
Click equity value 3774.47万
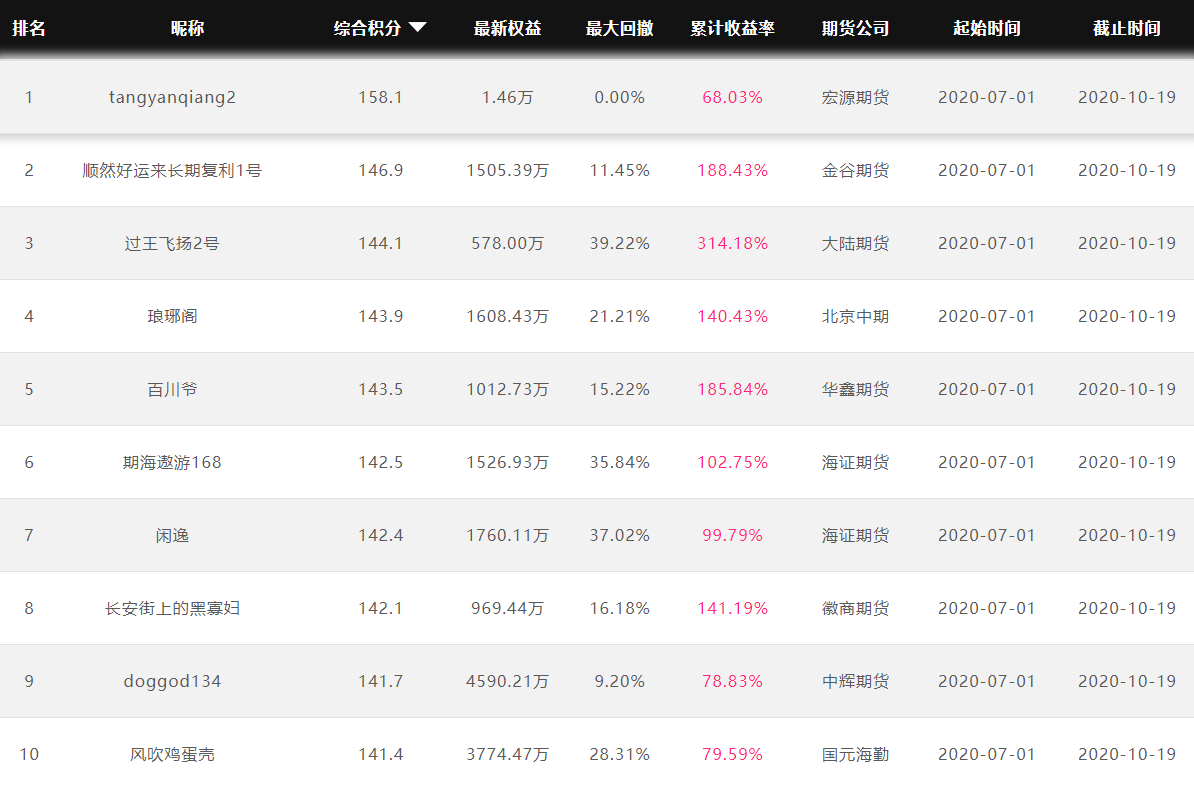[x=507, y=754]
